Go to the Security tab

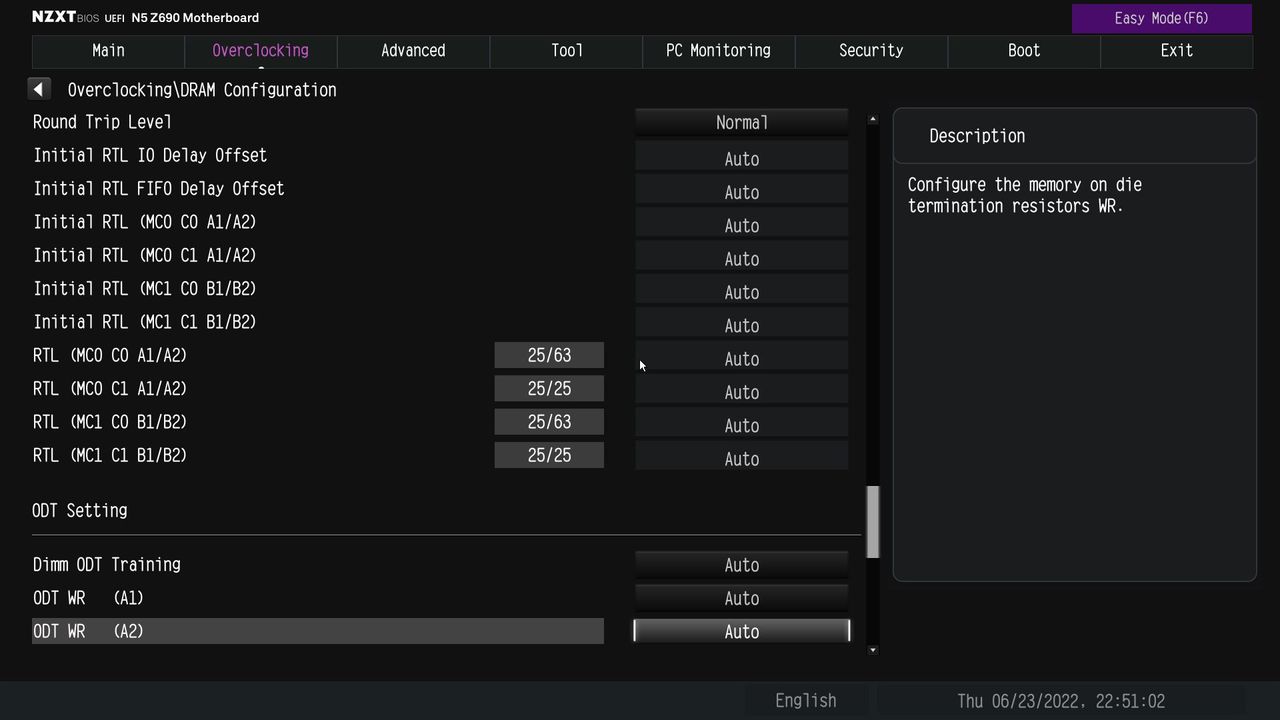point(871,51)
